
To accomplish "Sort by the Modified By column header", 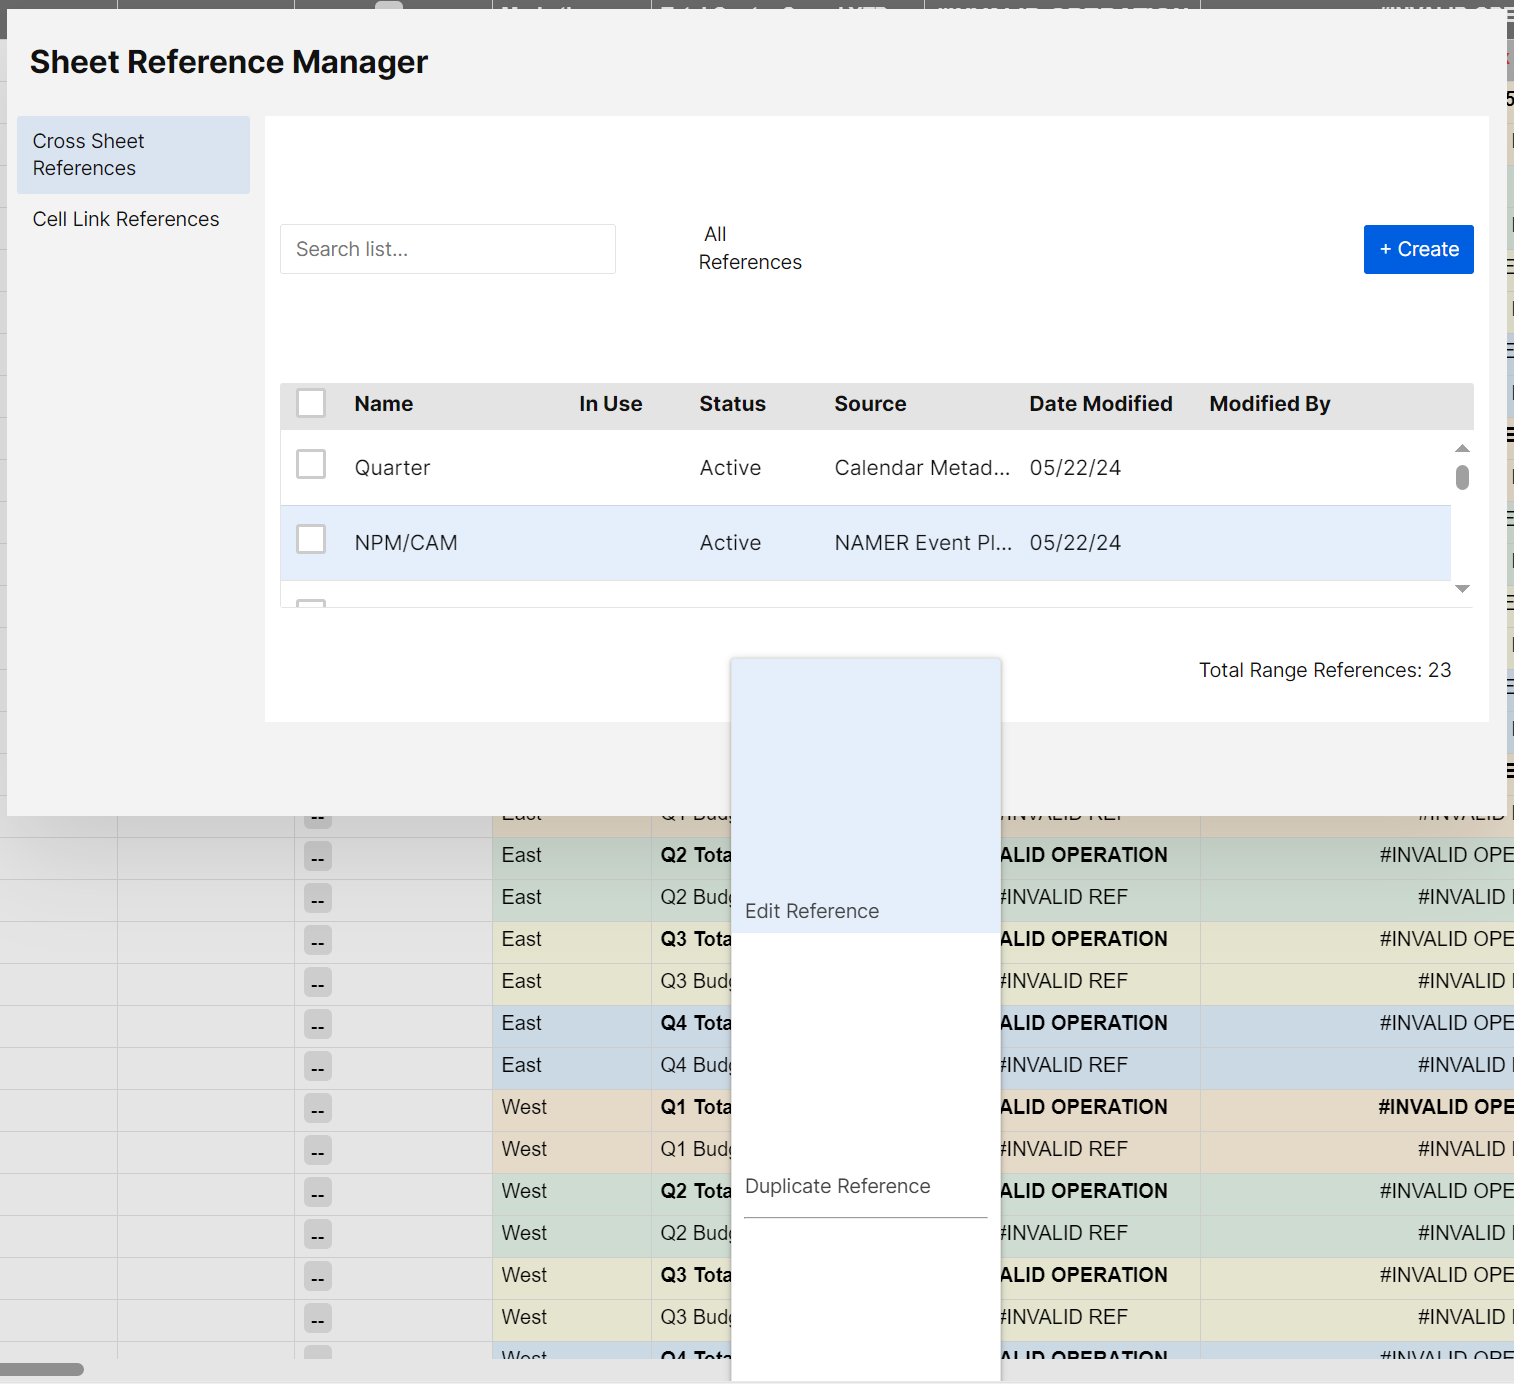I will (1270, 404).
